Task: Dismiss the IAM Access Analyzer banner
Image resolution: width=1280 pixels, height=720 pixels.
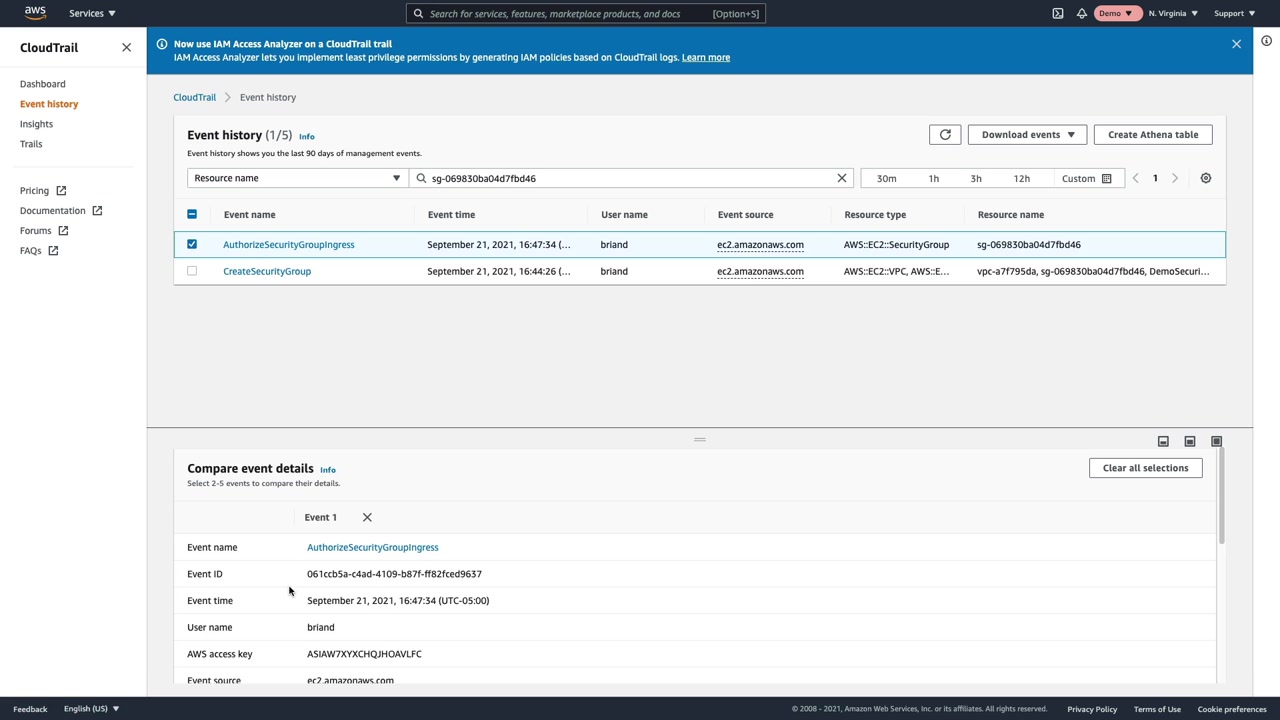Action: pos(1236,44)
